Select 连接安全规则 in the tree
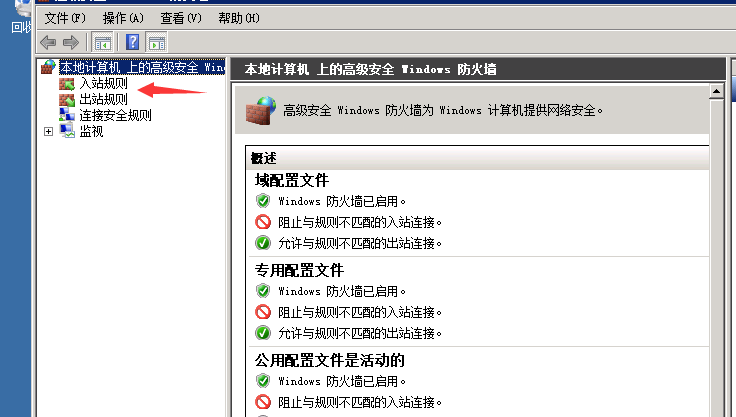Viewport: 736px width, 417px height. click(115, 116)
